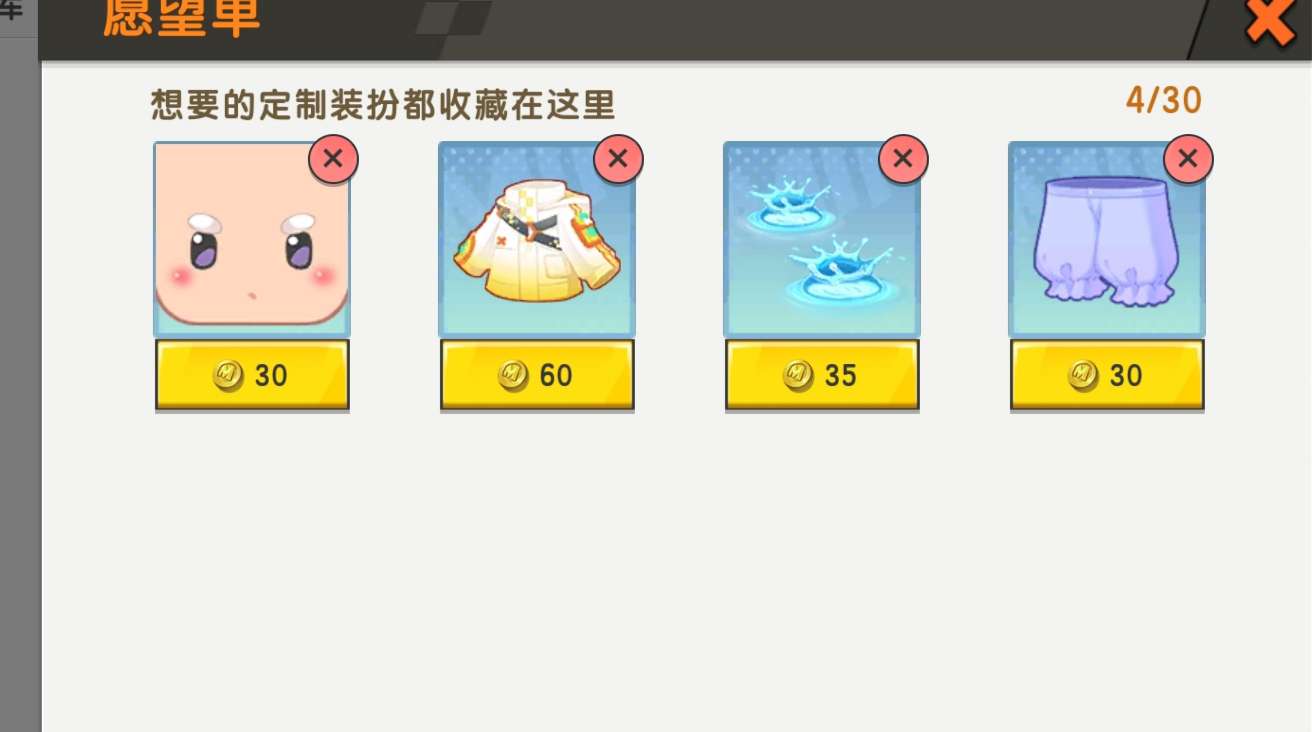Remove the water splash effect item
1312x732 pixels.
point(903,159)
